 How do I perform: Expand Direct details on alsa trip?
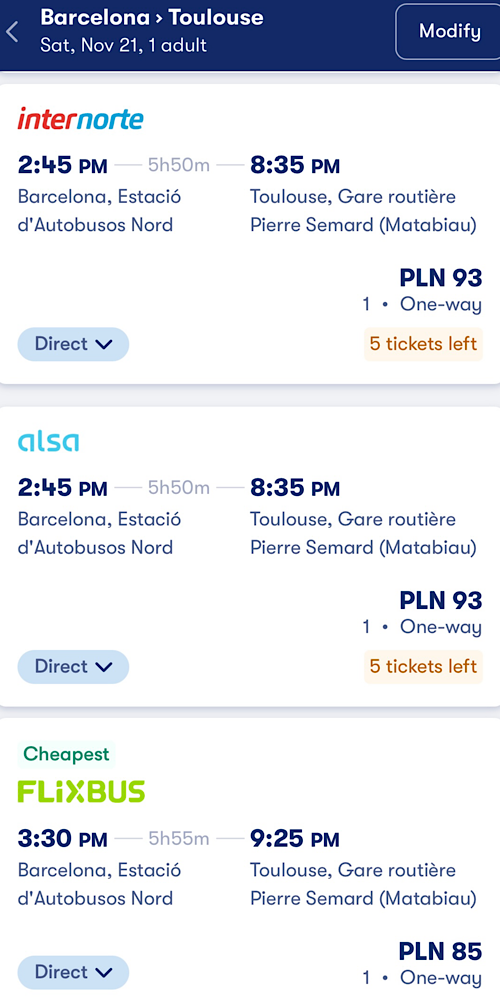(x=73, y=666)
